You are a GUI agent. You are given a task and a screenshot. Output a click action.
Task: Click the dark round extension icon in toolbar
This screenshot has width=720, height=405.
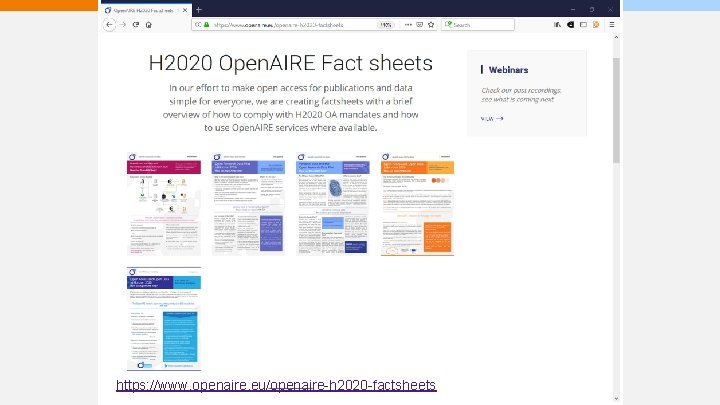coord(570,25)
